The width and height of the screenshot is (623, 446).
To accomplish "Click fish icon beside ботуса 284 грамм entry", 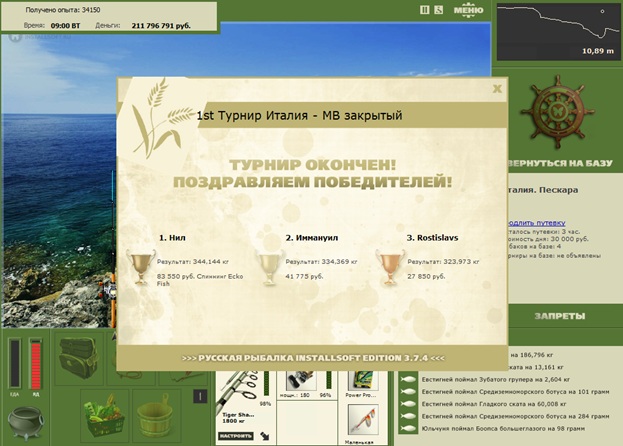I will point(408,417).
